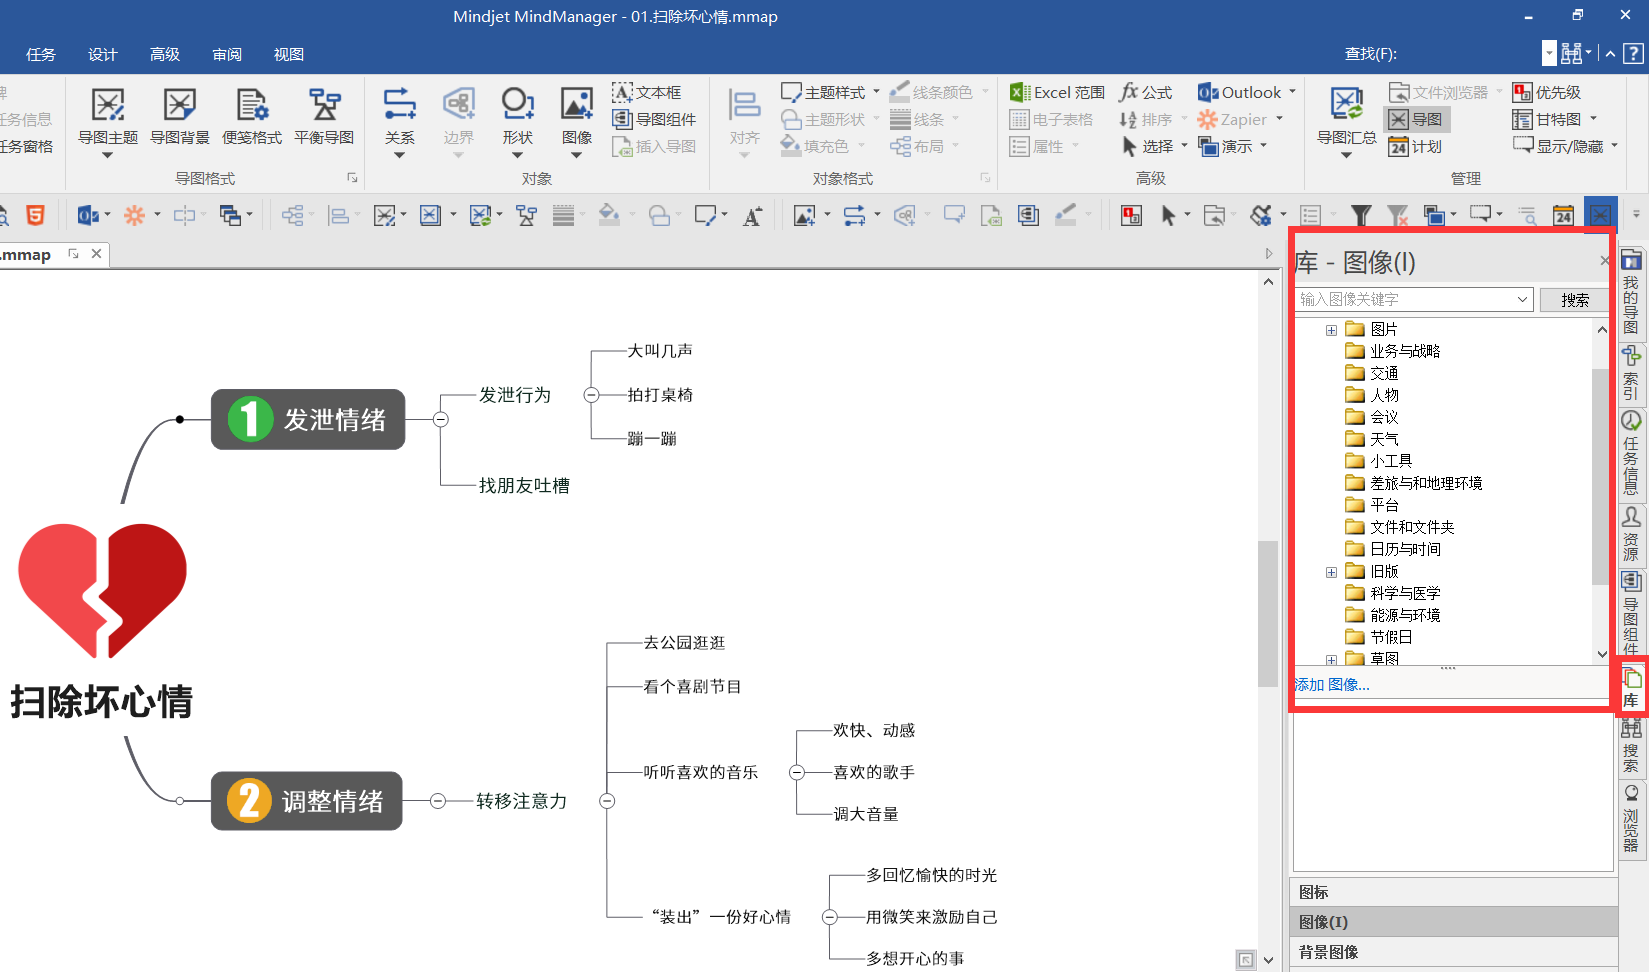The height and width of the screenshot is (972, 1649).
Task: Click the 导图汇总 map roll-up icon
Action: [x=1346, y=105]
